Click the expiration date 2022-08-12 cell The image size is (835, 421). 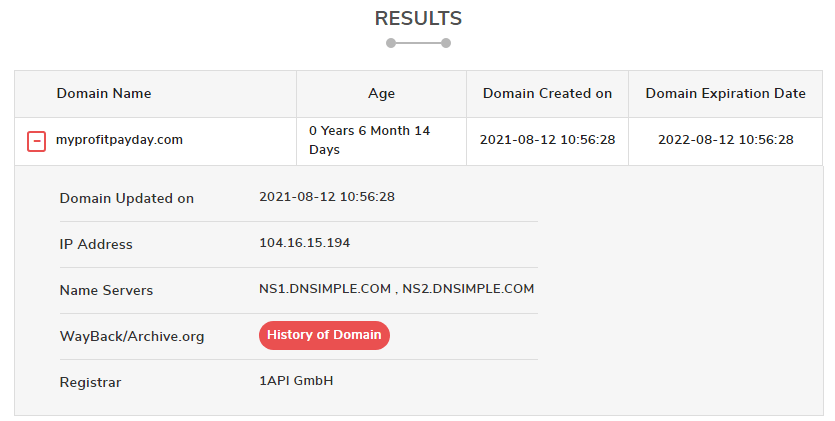pos(726,140)
